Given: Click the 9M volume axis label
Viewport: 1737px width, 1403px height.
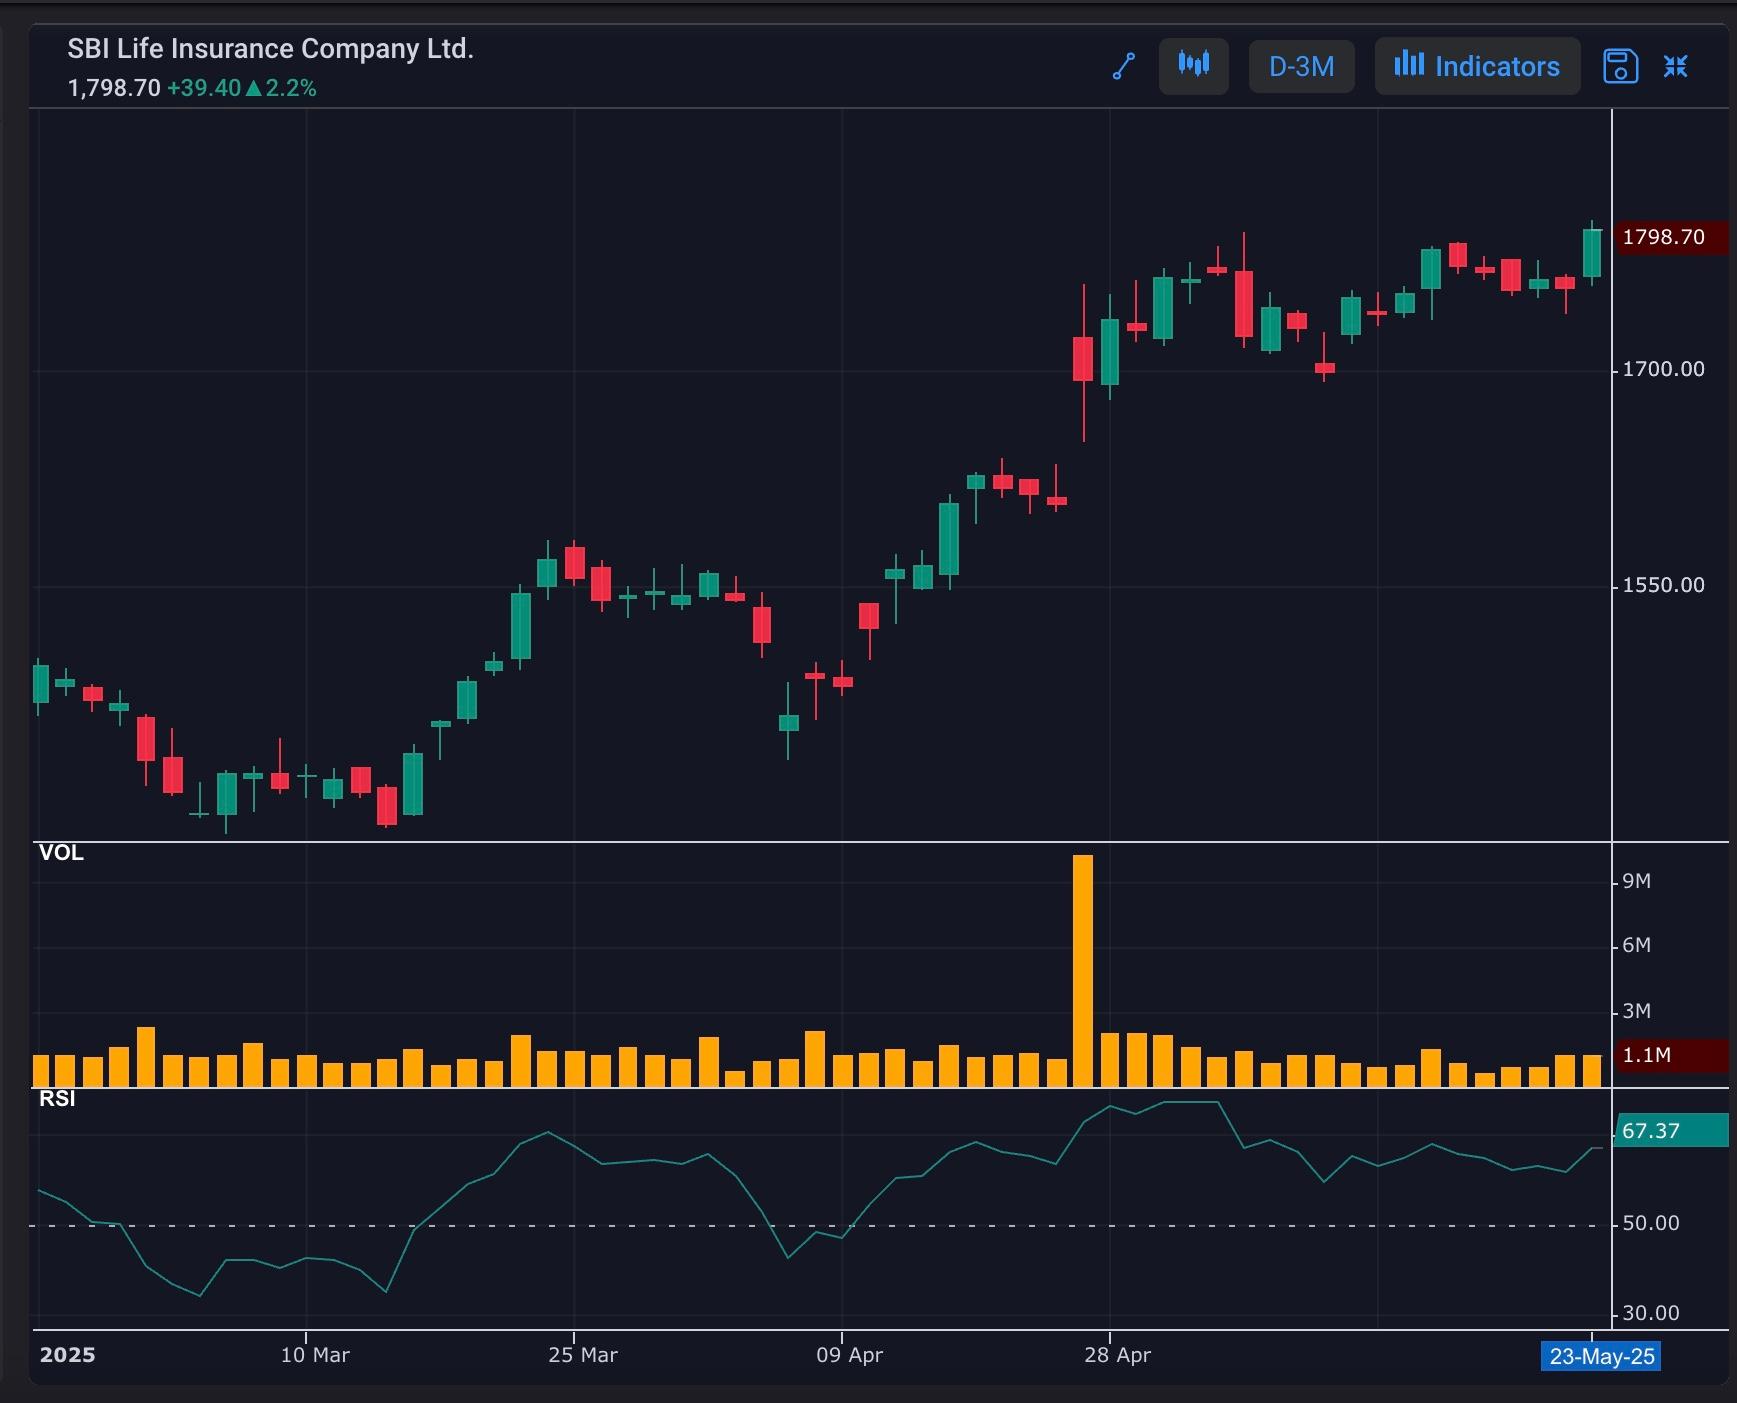Looking at the screenshot, I should pos(1636,881).
